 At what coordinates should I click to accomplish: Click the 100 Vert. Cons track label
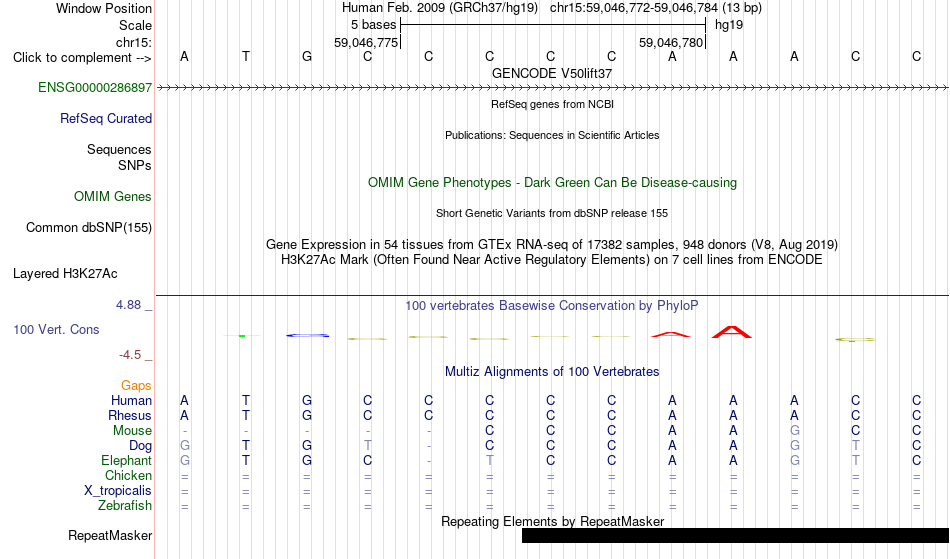point(56,329)
